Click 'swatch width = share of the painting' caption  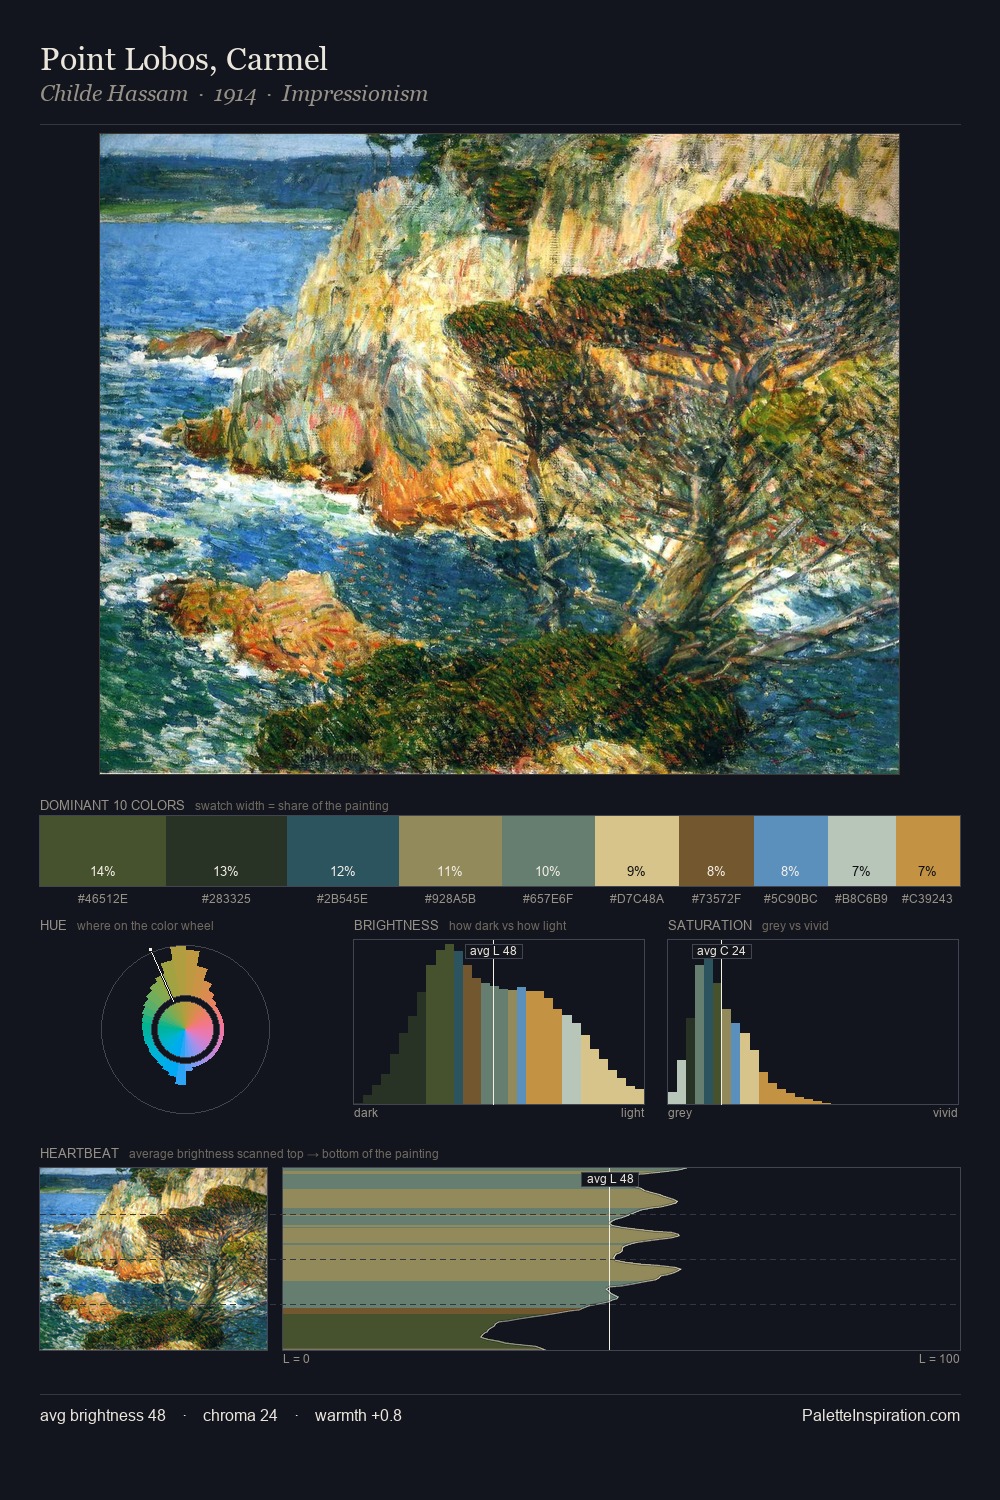coord(292,806)
